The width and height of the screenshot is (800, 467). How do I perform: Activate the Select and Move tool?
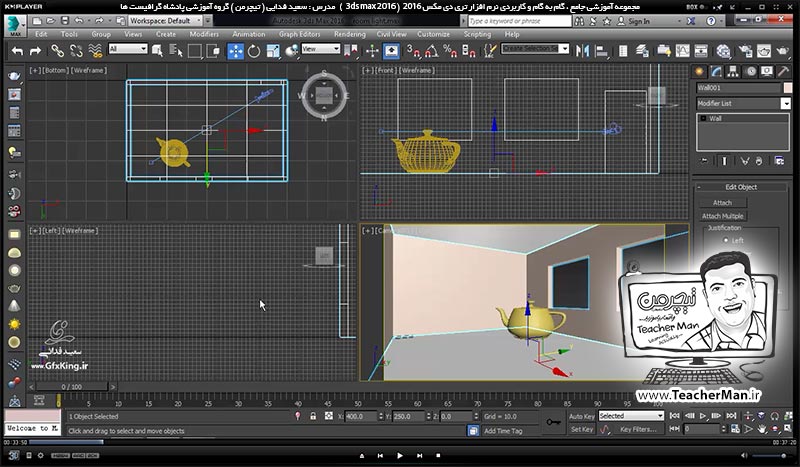[x=235, y=51]
